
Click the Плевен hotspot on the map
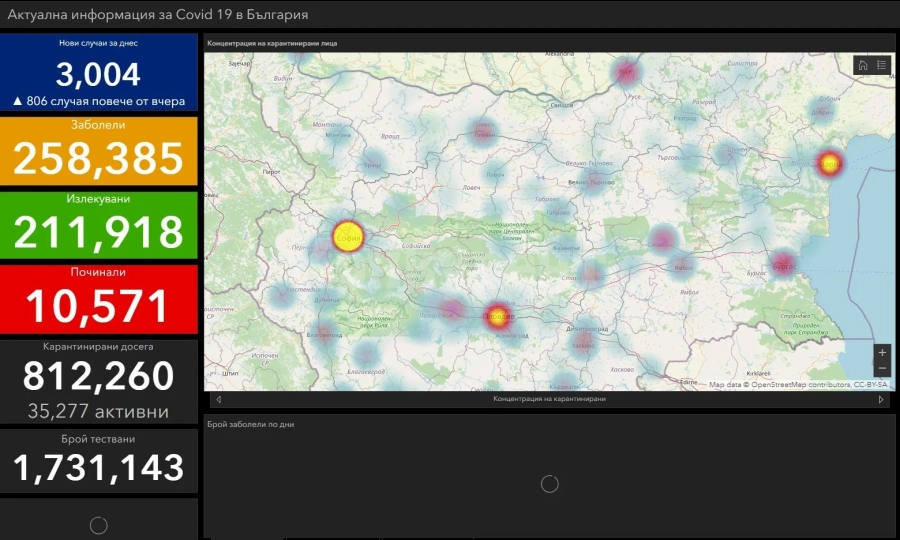pos(483,132)
